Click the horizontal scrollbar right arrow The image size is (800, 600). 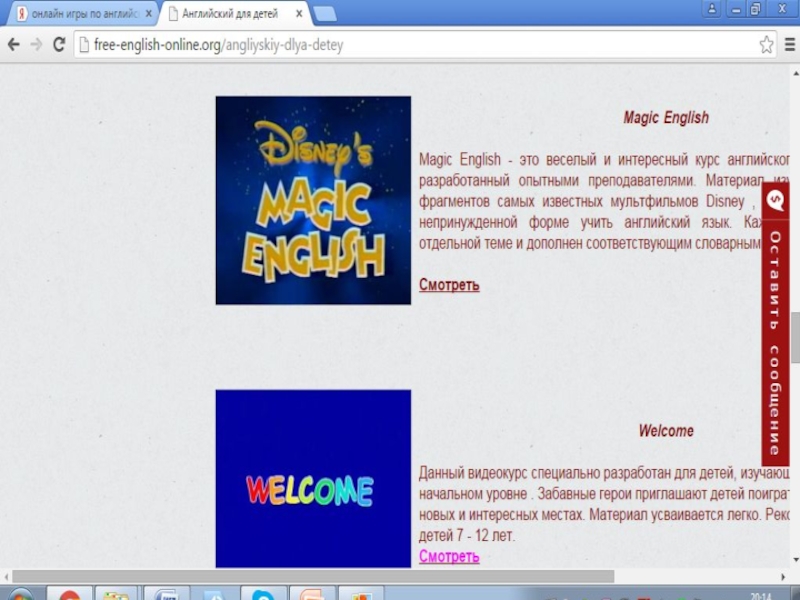(783, 577)
